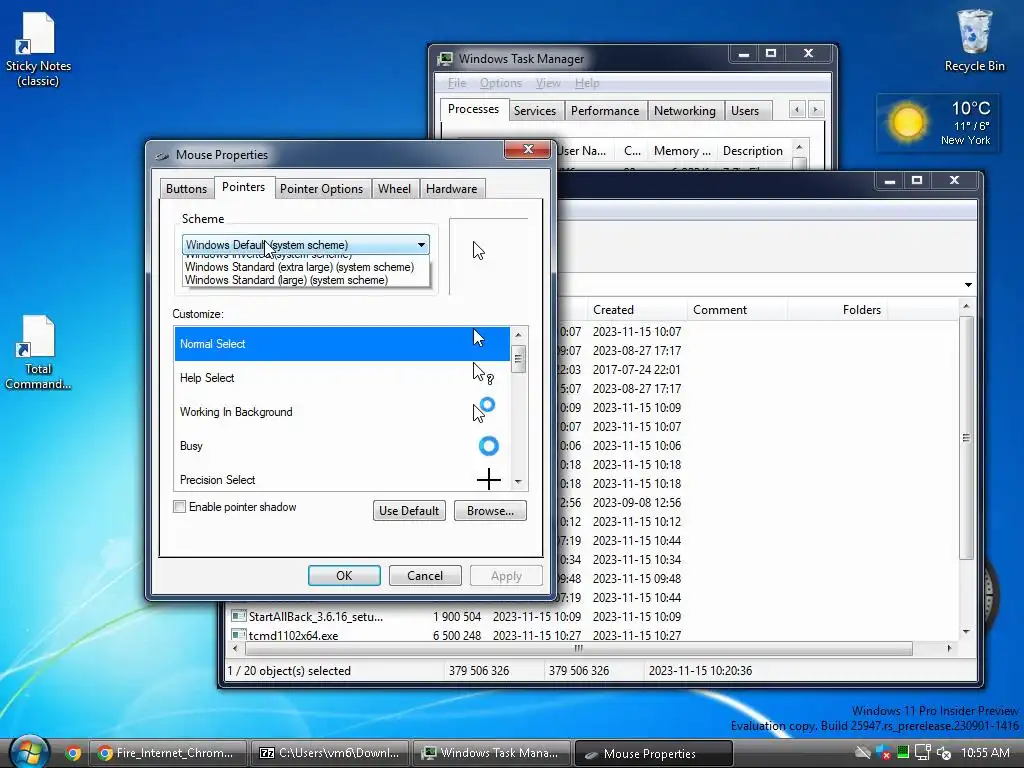Image resolution: width=1024 pixels, height=768 pixels.
Task: Launch pinned Chrome icon in taskbar
Action: [x=72, y=753]
